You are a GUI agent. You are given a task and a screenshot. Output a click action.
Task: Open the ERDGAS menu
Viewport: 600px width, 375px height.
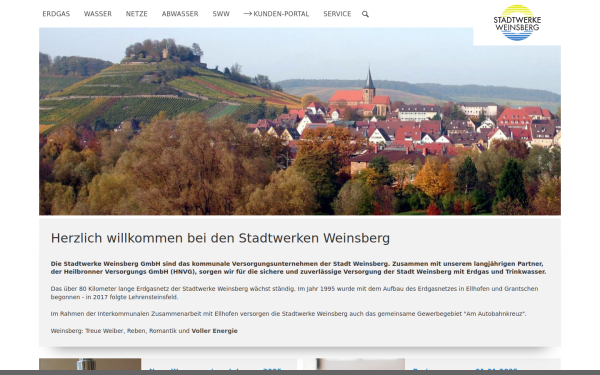coord(56,14)
